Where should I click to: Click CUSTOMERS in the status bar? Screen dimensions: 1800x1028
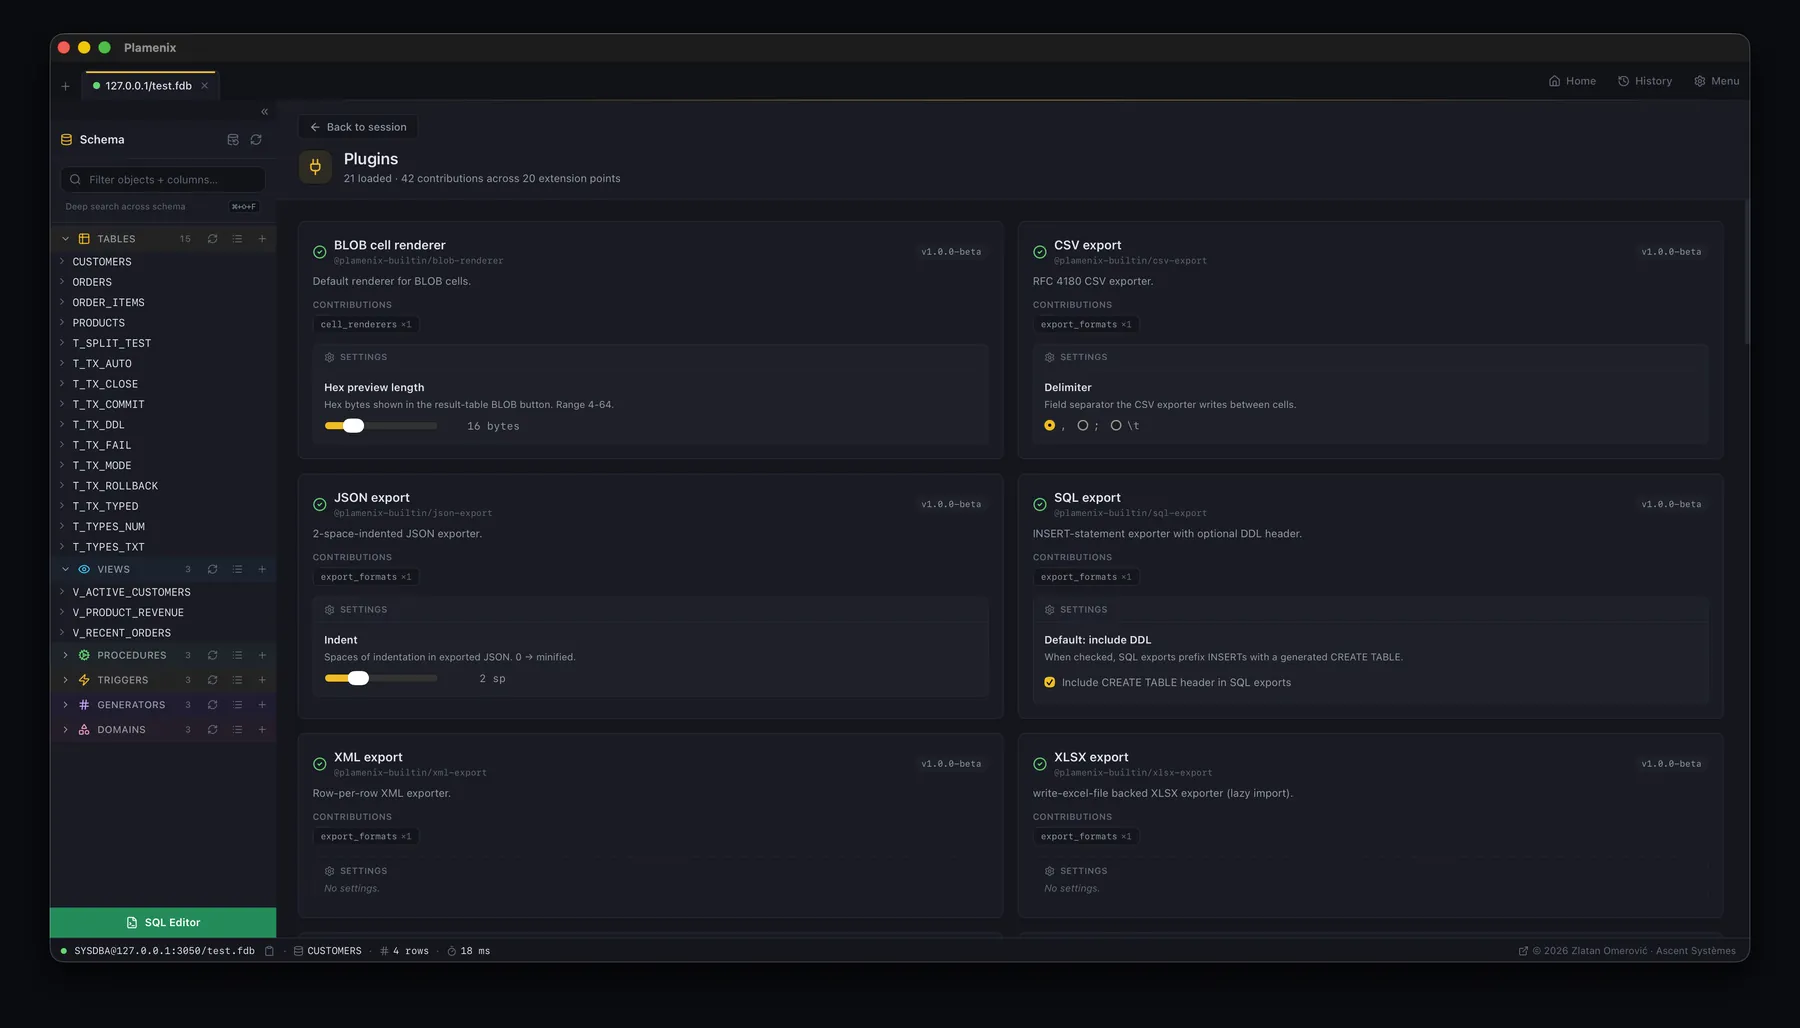click(328, 951)
